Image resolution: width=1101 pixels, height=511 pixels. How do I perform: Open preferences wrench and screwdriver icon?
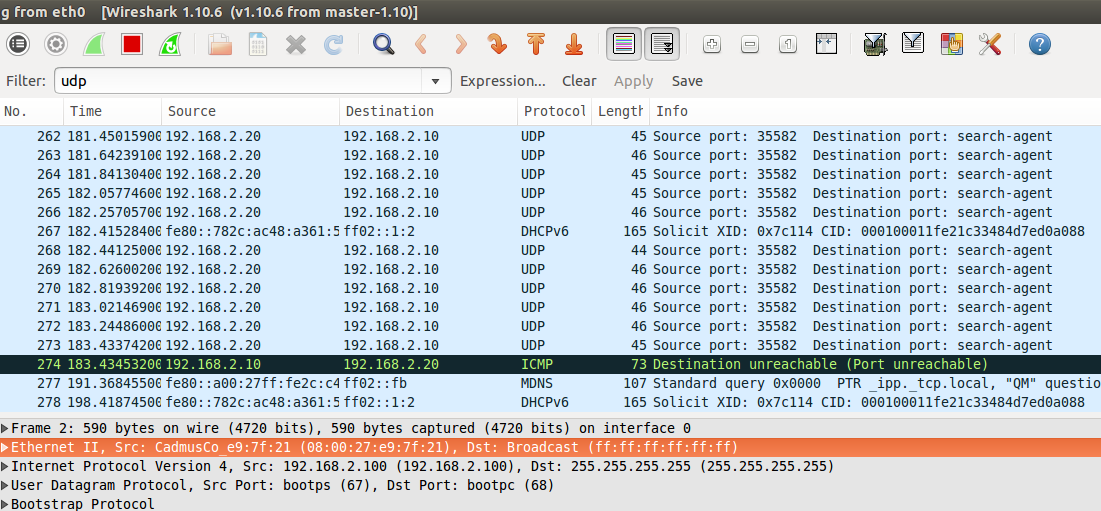point(989,44)
